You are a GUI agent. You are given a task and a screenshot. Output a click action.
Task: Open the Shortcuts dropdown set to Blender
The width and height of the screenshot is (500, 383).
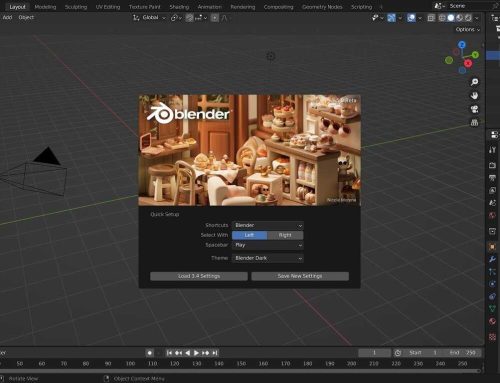pyautogui.click(x=268, y=225)
